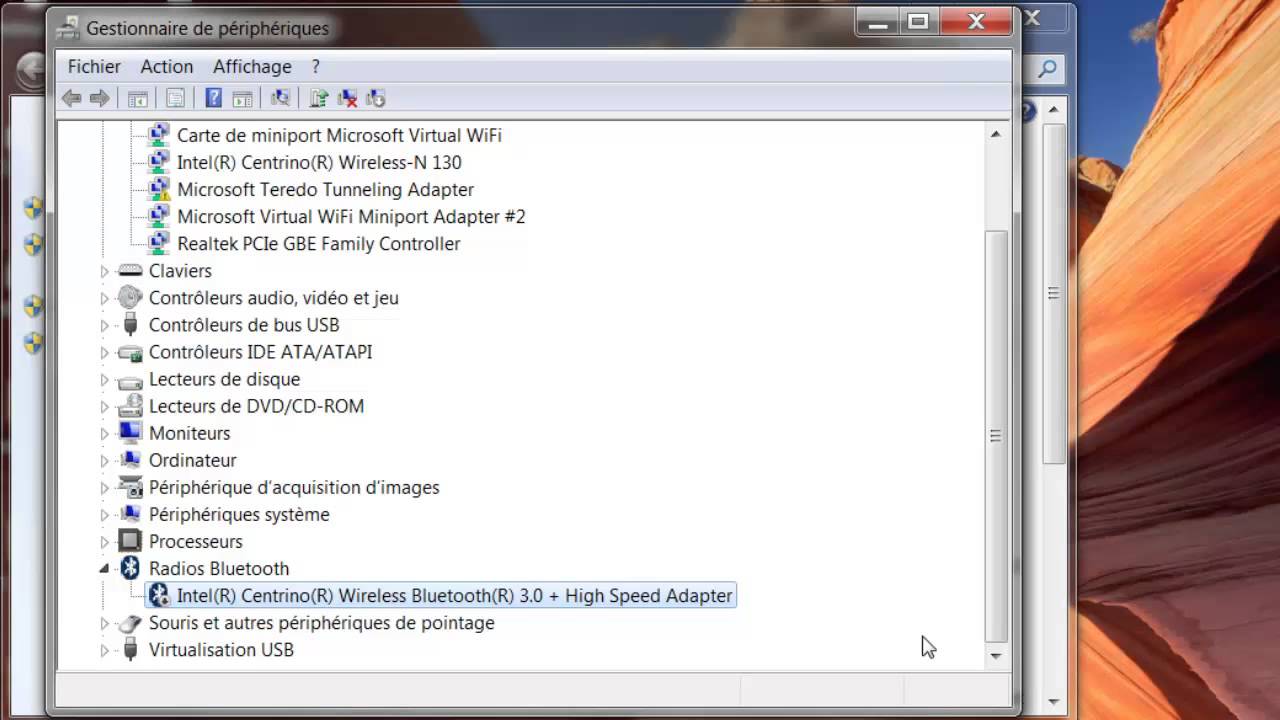Click the Update driver software icon
This screenshot has width=1280, height=720.
(319, 98)
